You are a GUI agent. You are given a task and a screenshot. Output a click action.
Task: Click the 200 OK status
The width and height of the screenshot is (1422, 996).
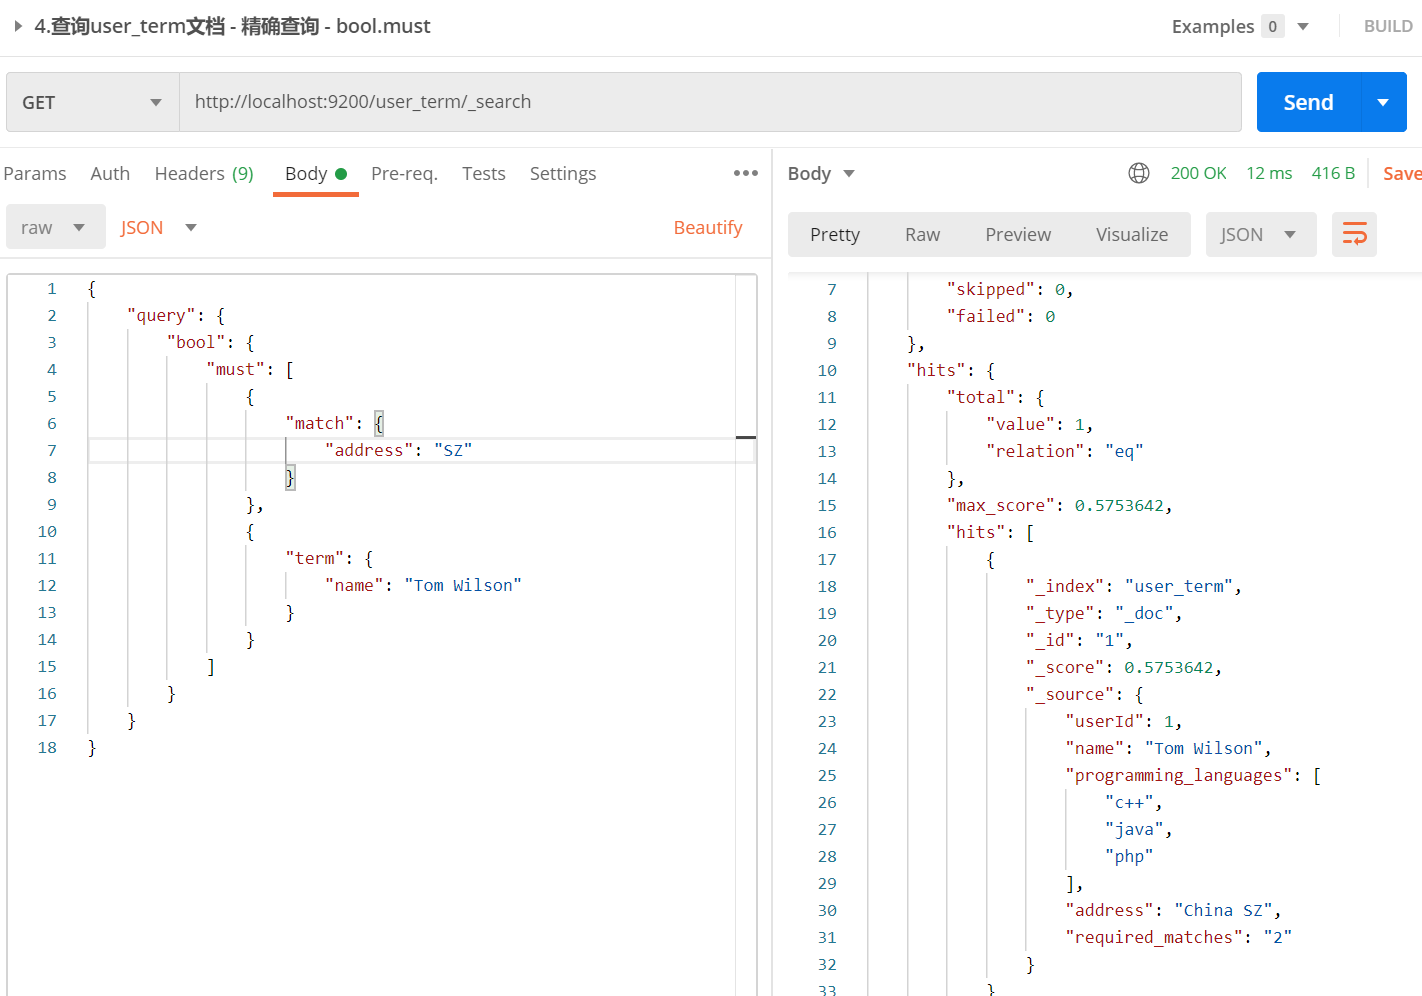point(1198,173)
